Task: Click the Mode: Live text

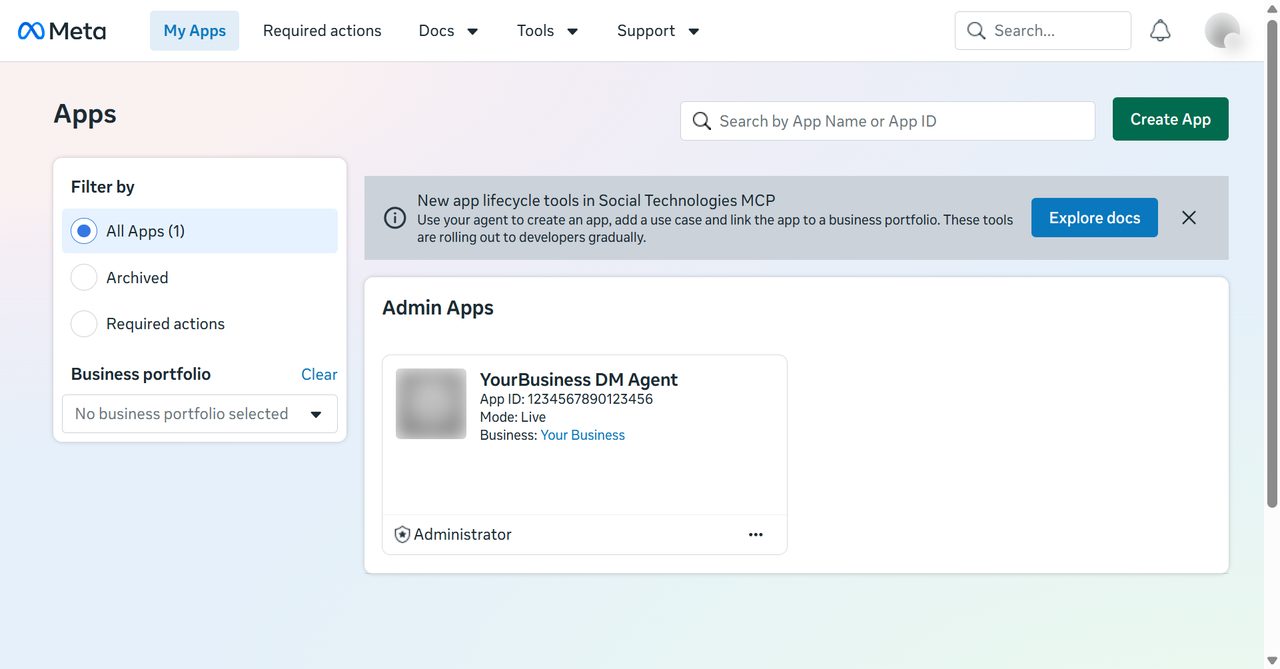Action: pyautogui.click(x=513, y=417)
